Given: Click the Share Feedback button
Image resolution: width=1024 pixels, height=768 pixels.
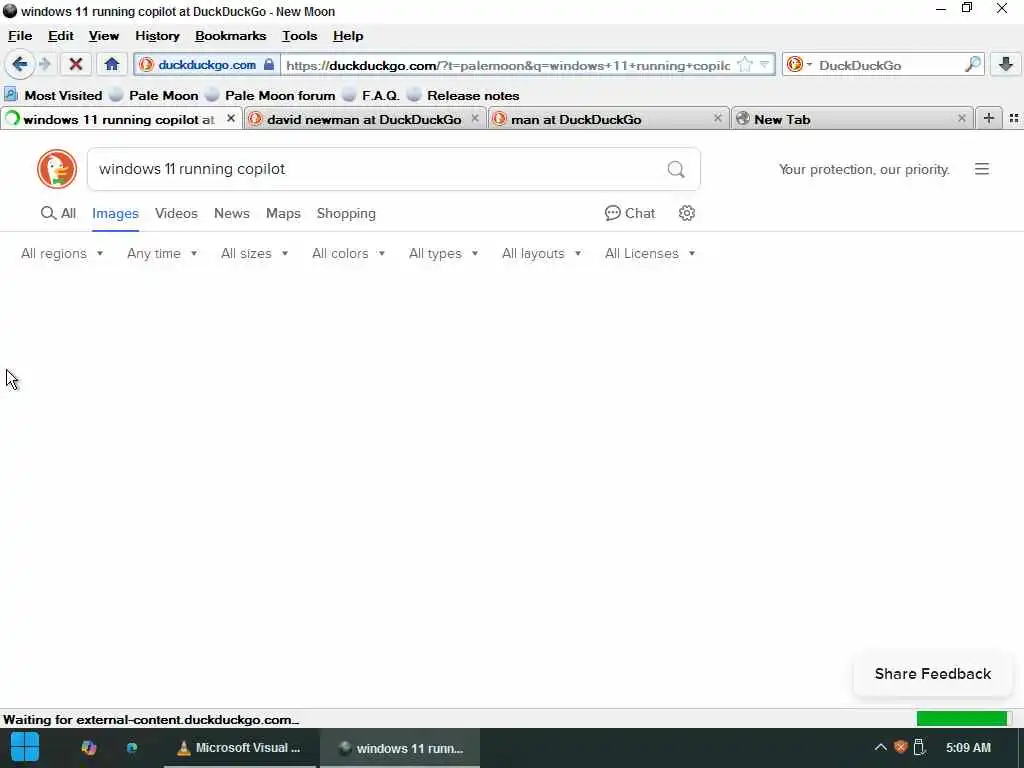Looking at the screenshot, I should pos(933,674).
